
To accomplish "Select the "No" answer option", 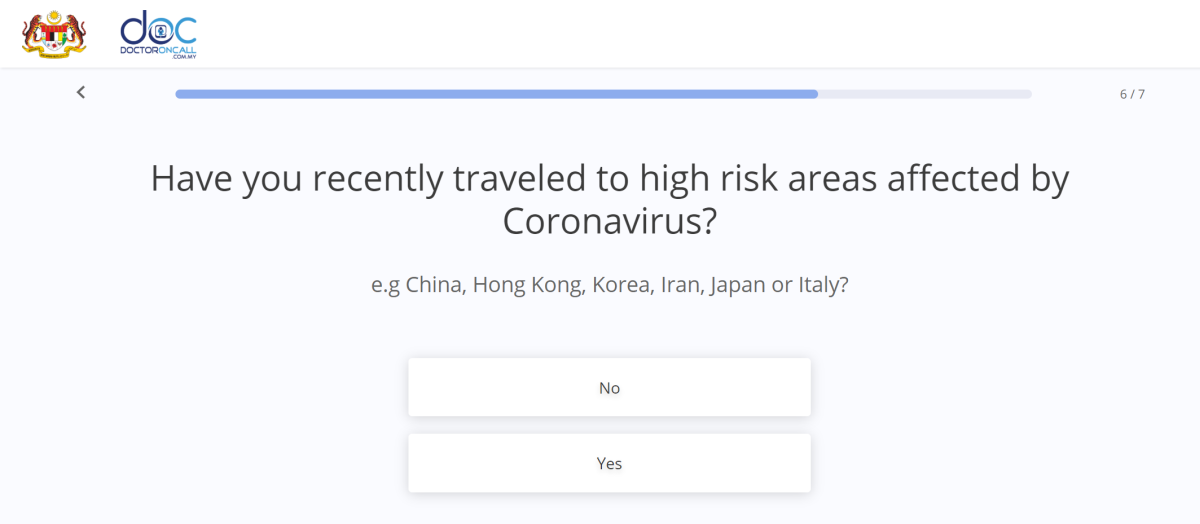I will pos(609,387).
